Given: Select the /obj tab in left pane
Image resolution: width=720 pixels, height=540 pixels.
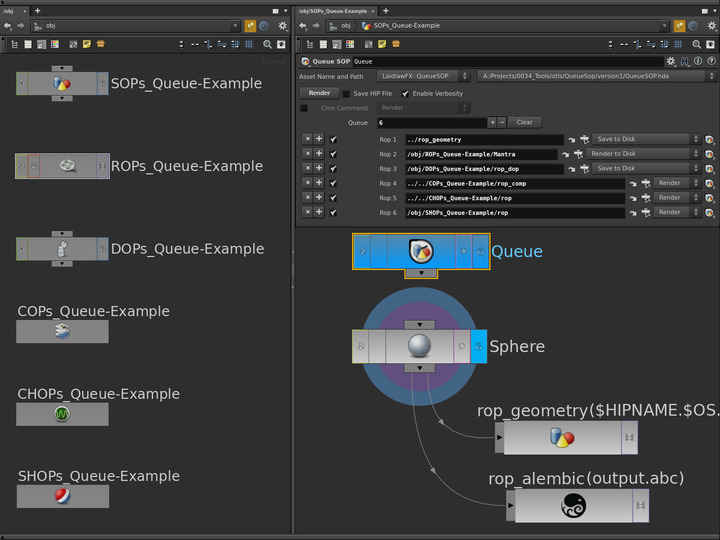Looking at the screenshot, I should (12, 10).
